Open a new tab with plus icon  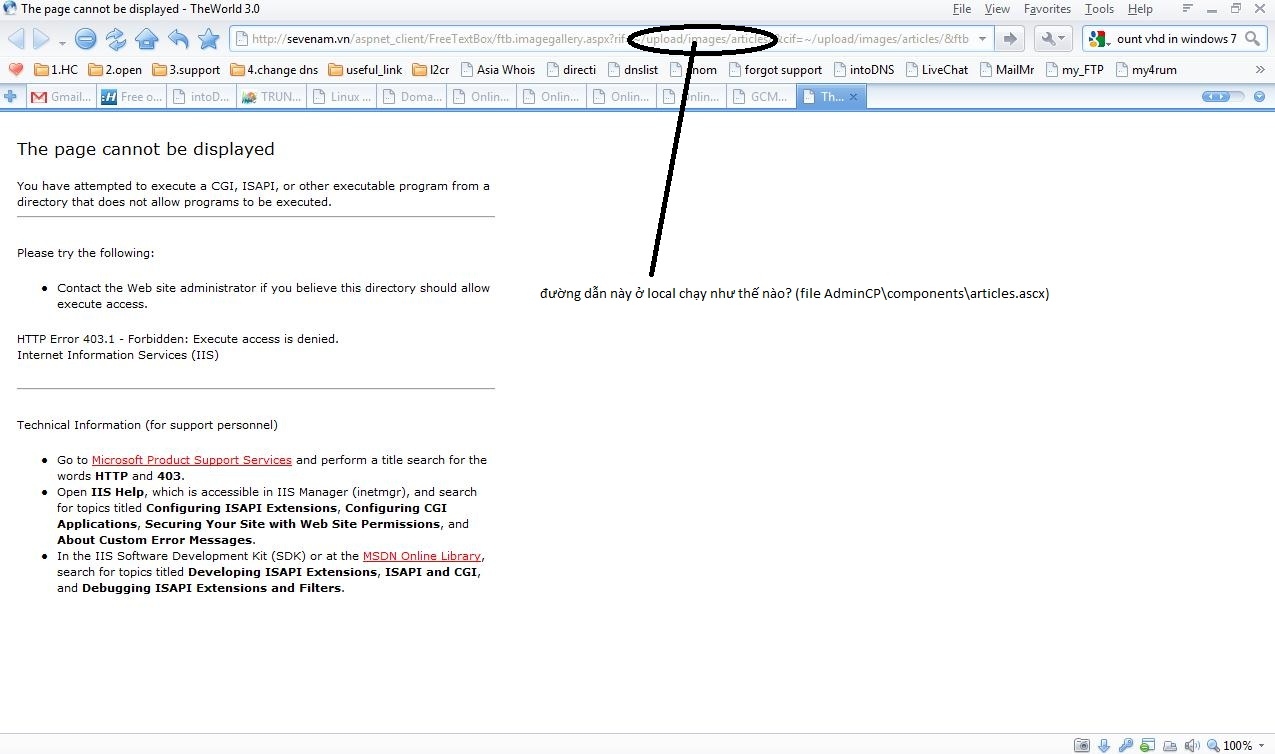[11, 97]
